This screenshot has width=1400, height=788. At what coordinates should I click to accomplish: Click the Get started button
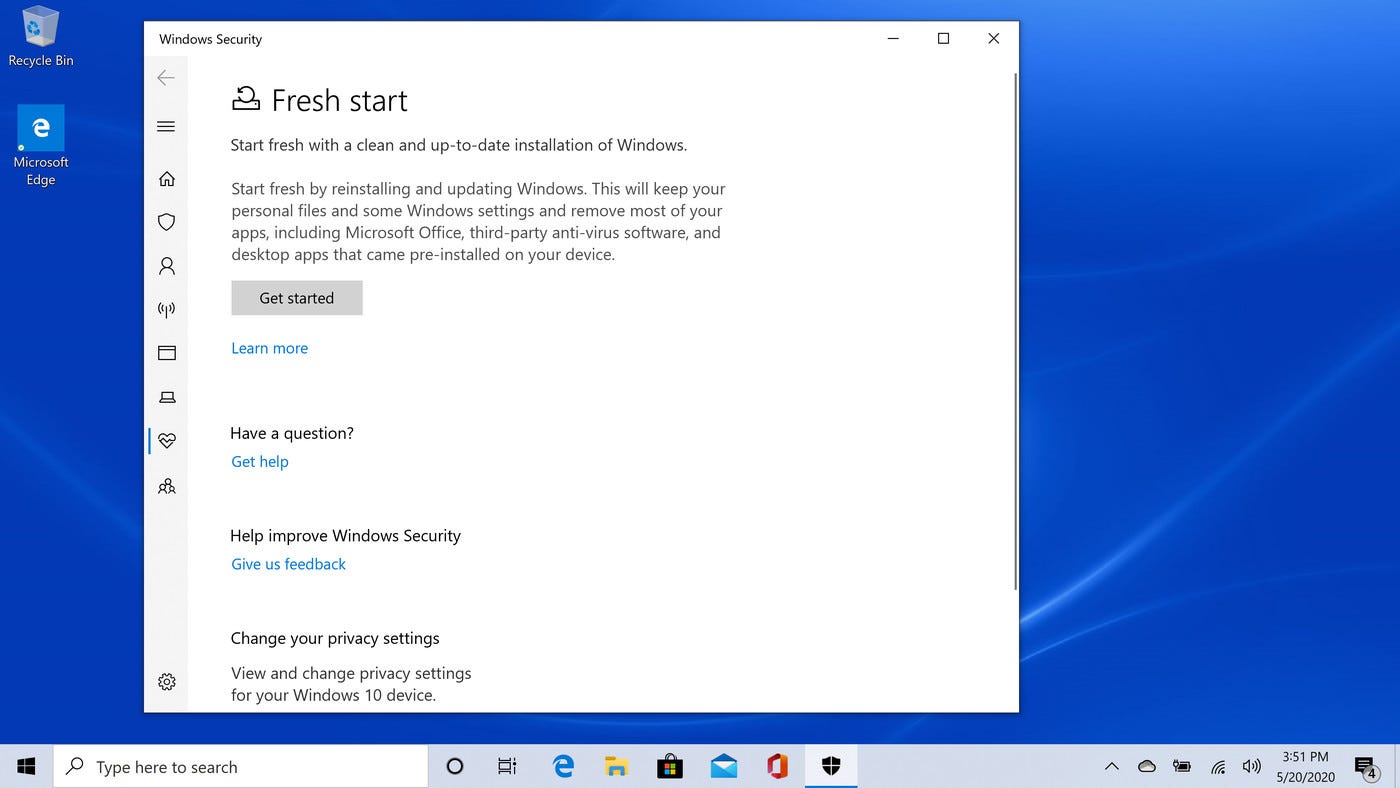[x=297, y=298]
